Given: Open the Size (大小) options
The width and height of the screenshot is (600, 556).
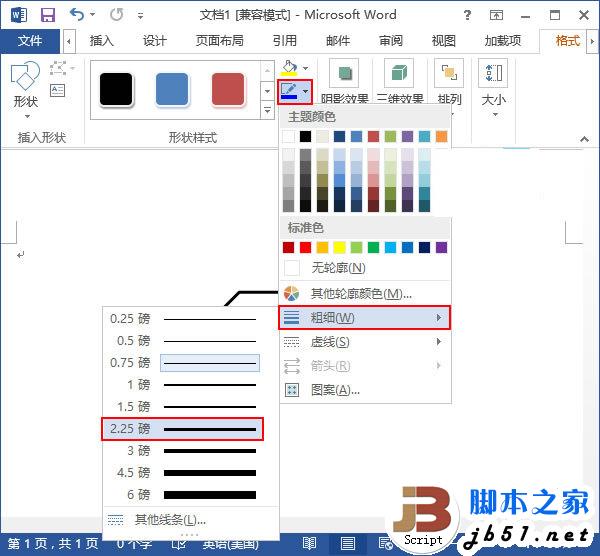Looking at the screenshot, I should [494, 88].
